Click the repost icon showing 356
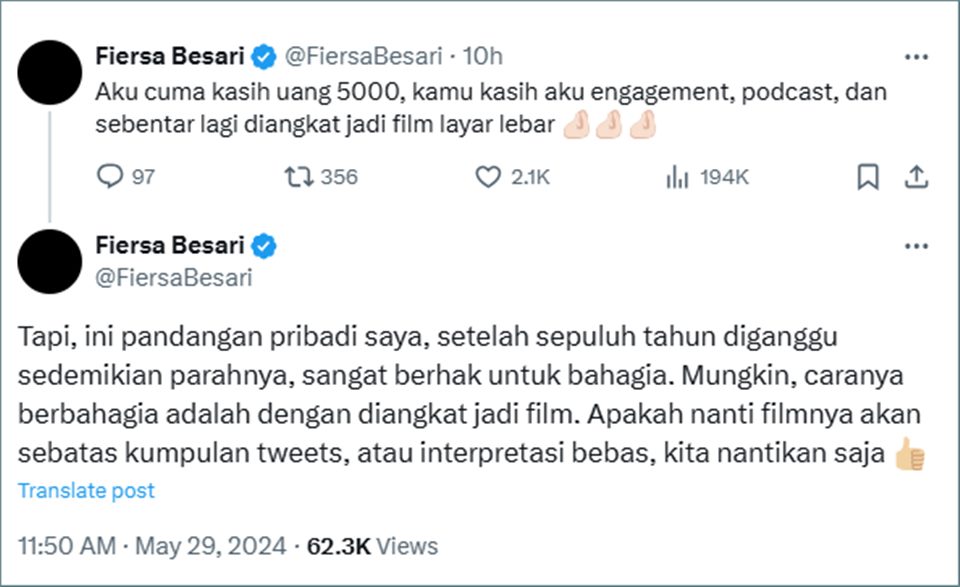 tap(296, 177)
